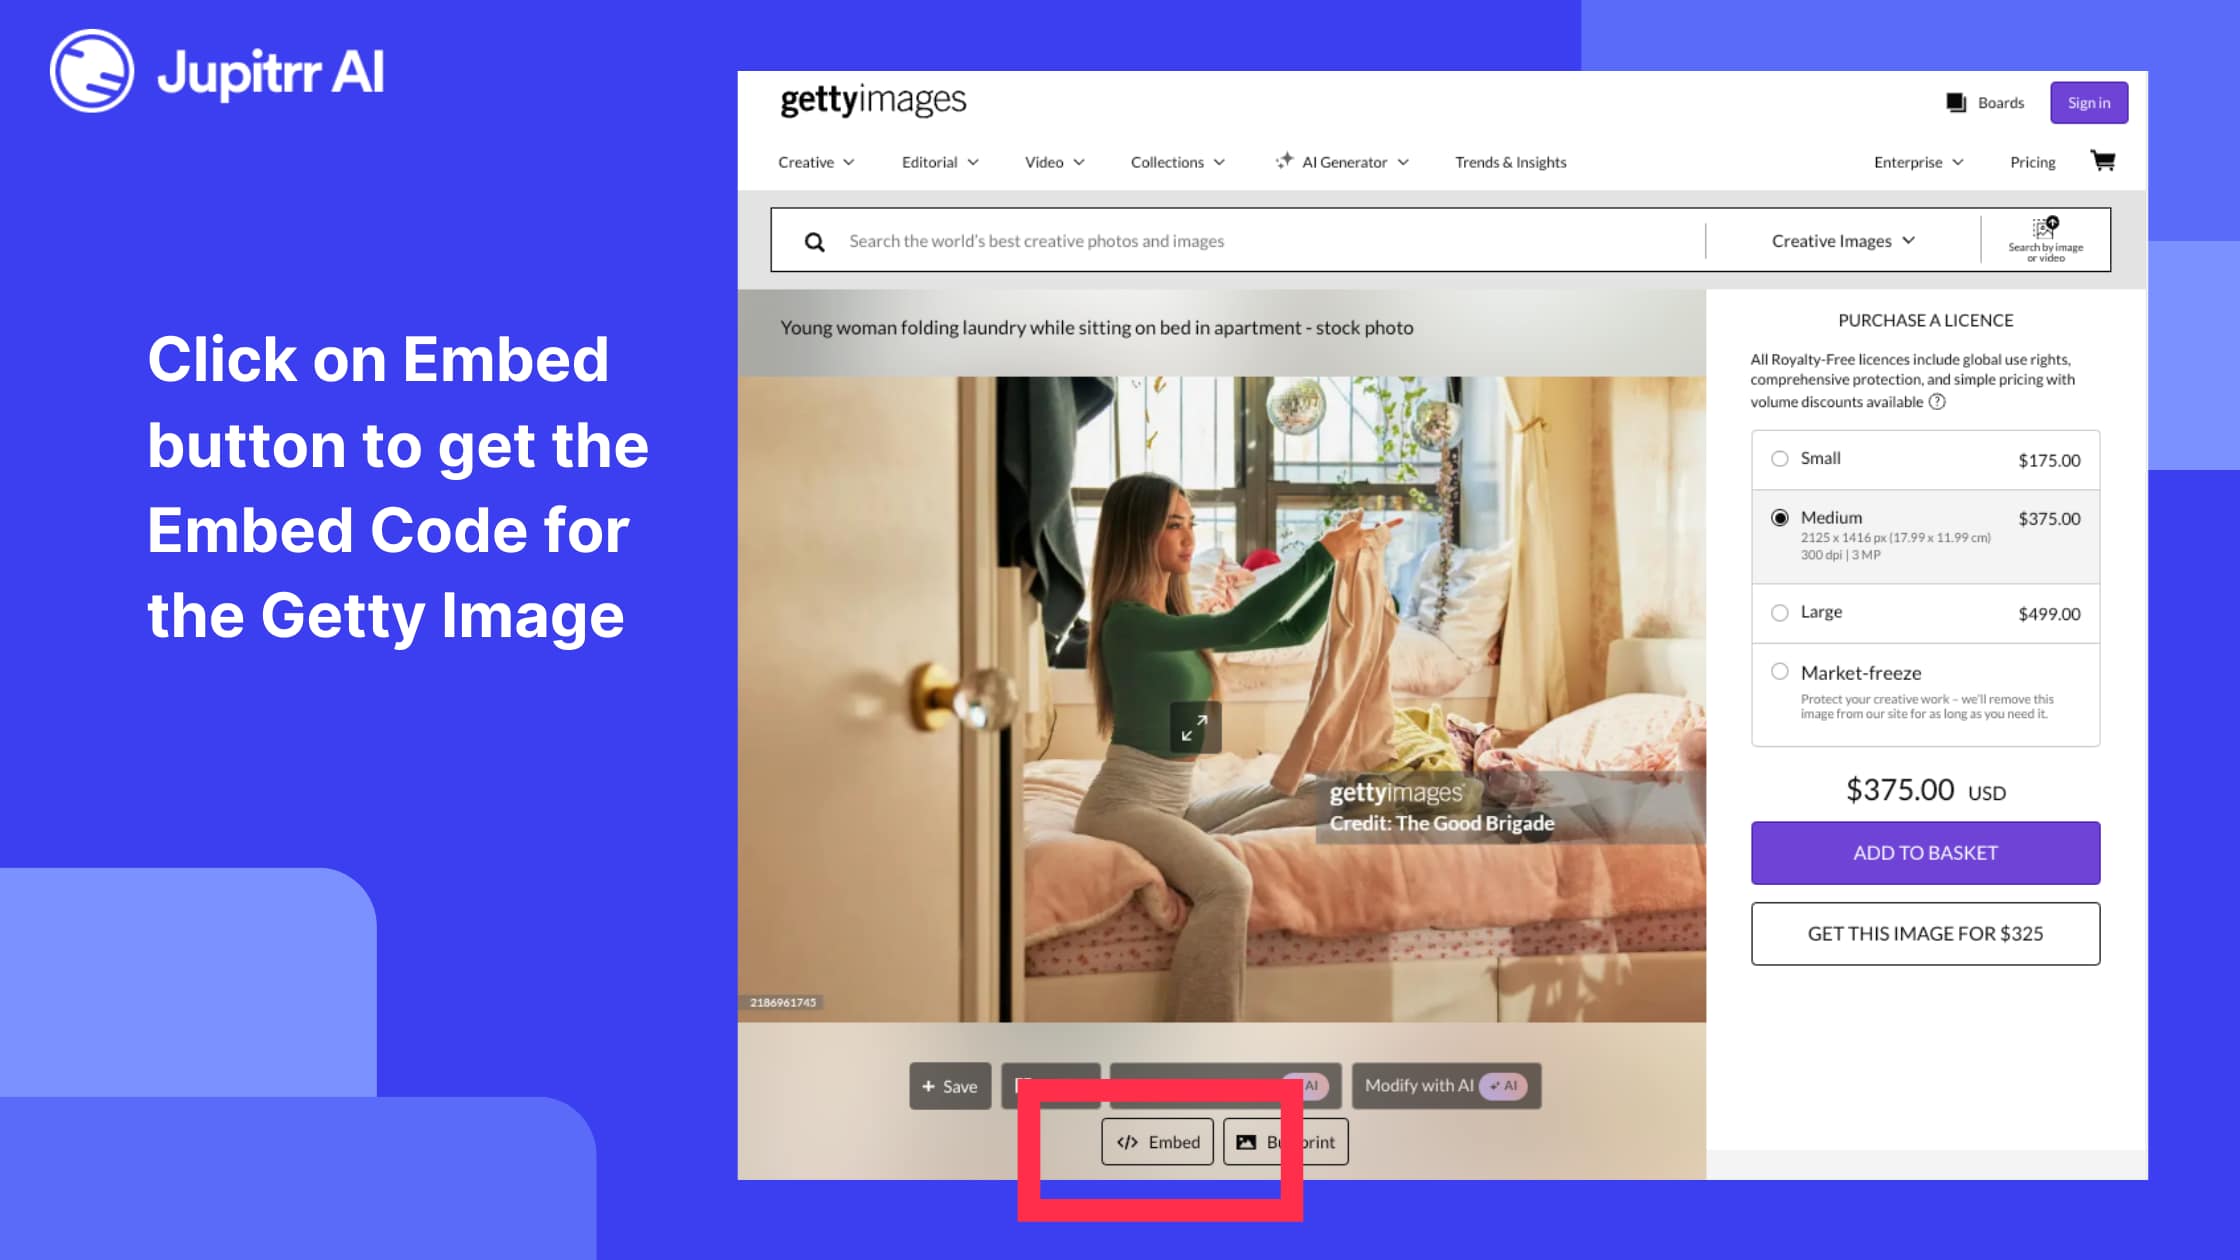2240x1260 pixels.
Task: Open Trends & Insights
Action: click(x=1511, y=162)
